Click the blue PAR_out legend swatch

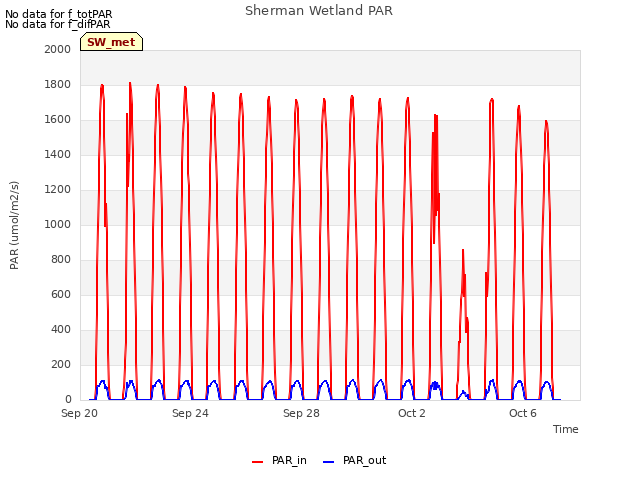(329, 462)
